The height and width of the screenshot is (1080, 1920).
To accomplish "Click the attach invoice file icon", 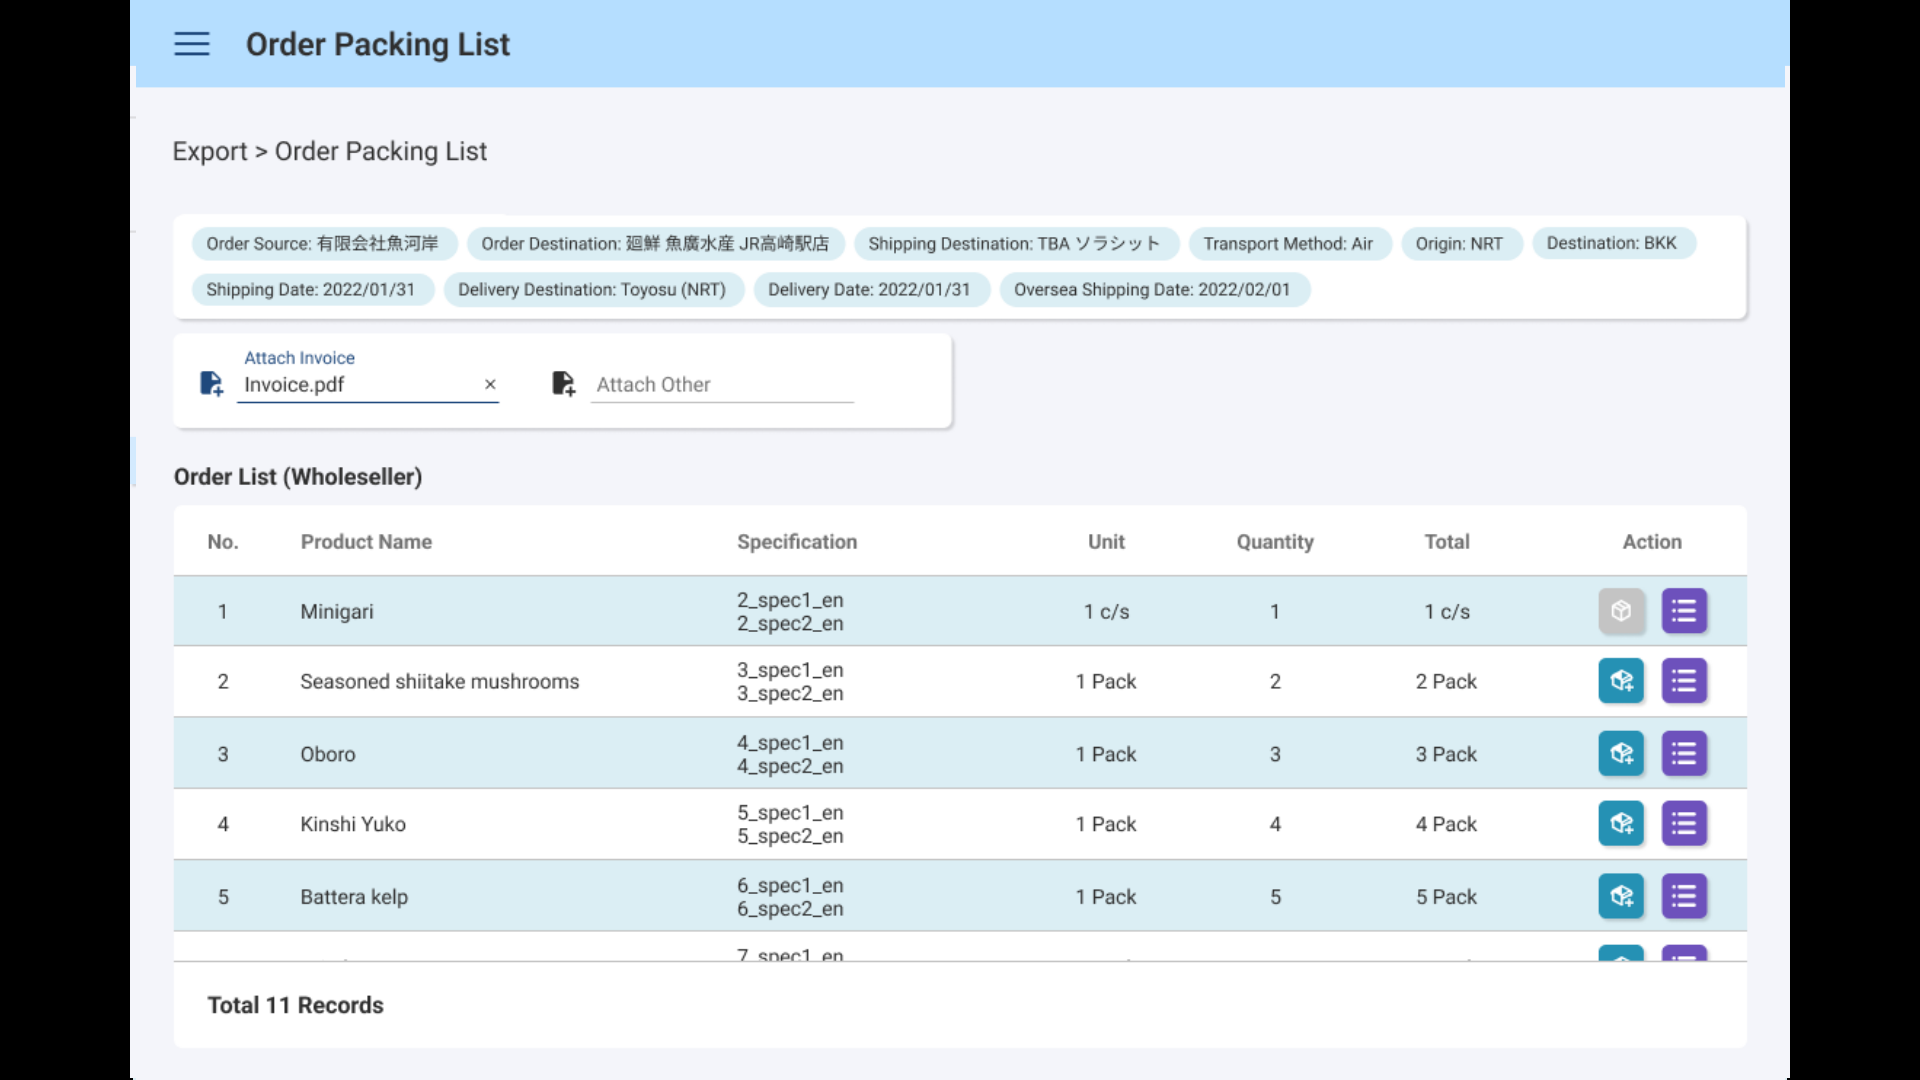I will 211,384.
